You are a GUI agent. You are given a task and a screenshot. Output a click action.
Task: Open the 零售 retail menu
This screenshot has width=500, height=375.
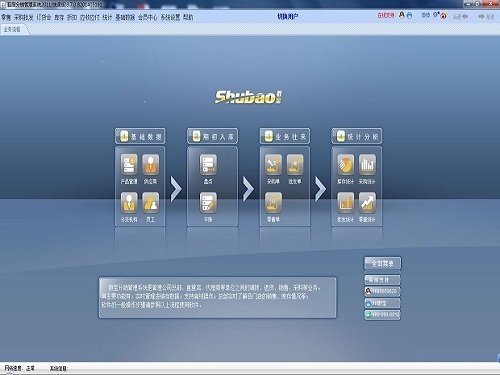click(6, 17)
